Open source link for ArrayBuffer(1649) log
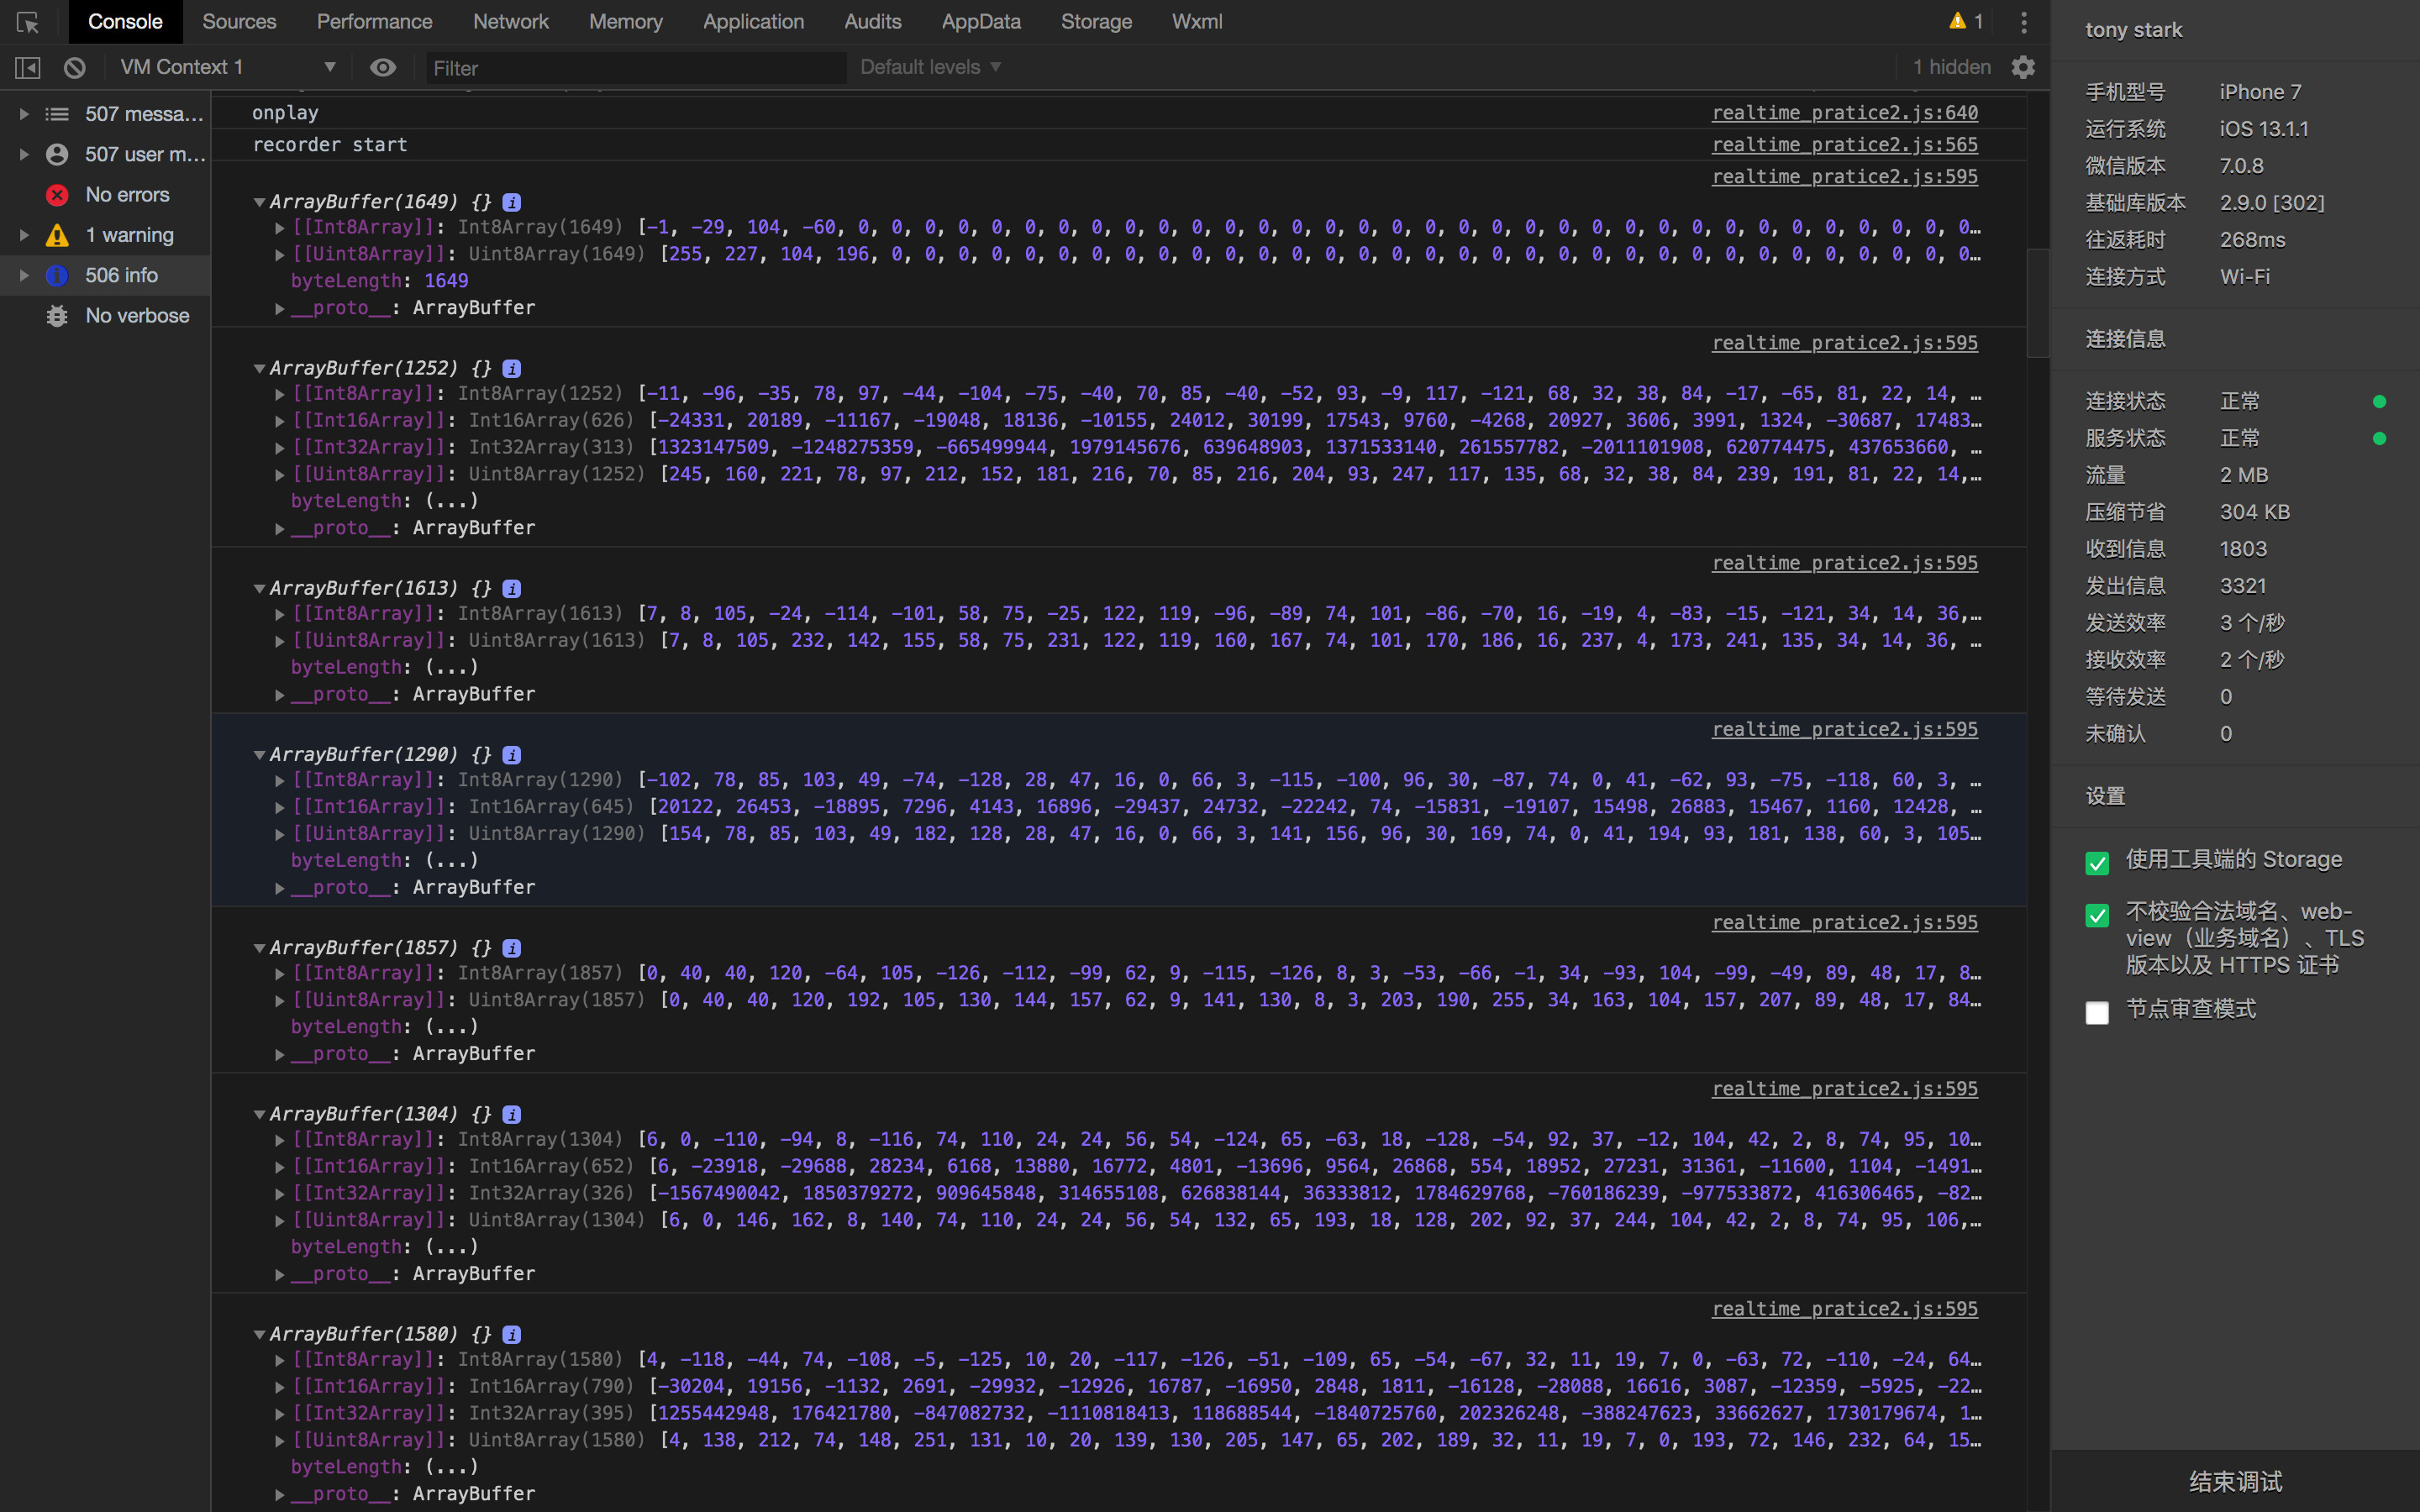Viewport: 2420px width, 1512px height. click(1845, 177)
